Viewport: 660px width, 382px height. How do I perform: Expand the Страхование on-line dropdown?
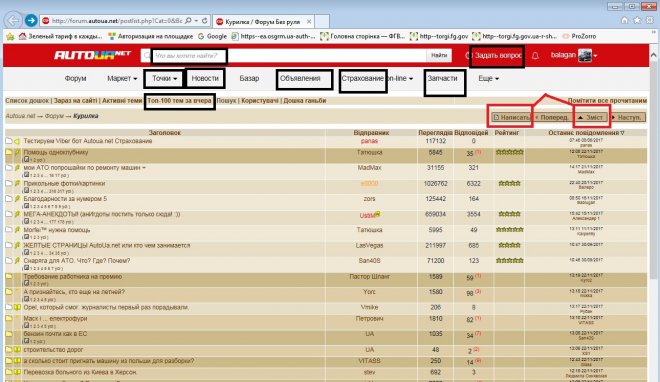pos(377,79)
